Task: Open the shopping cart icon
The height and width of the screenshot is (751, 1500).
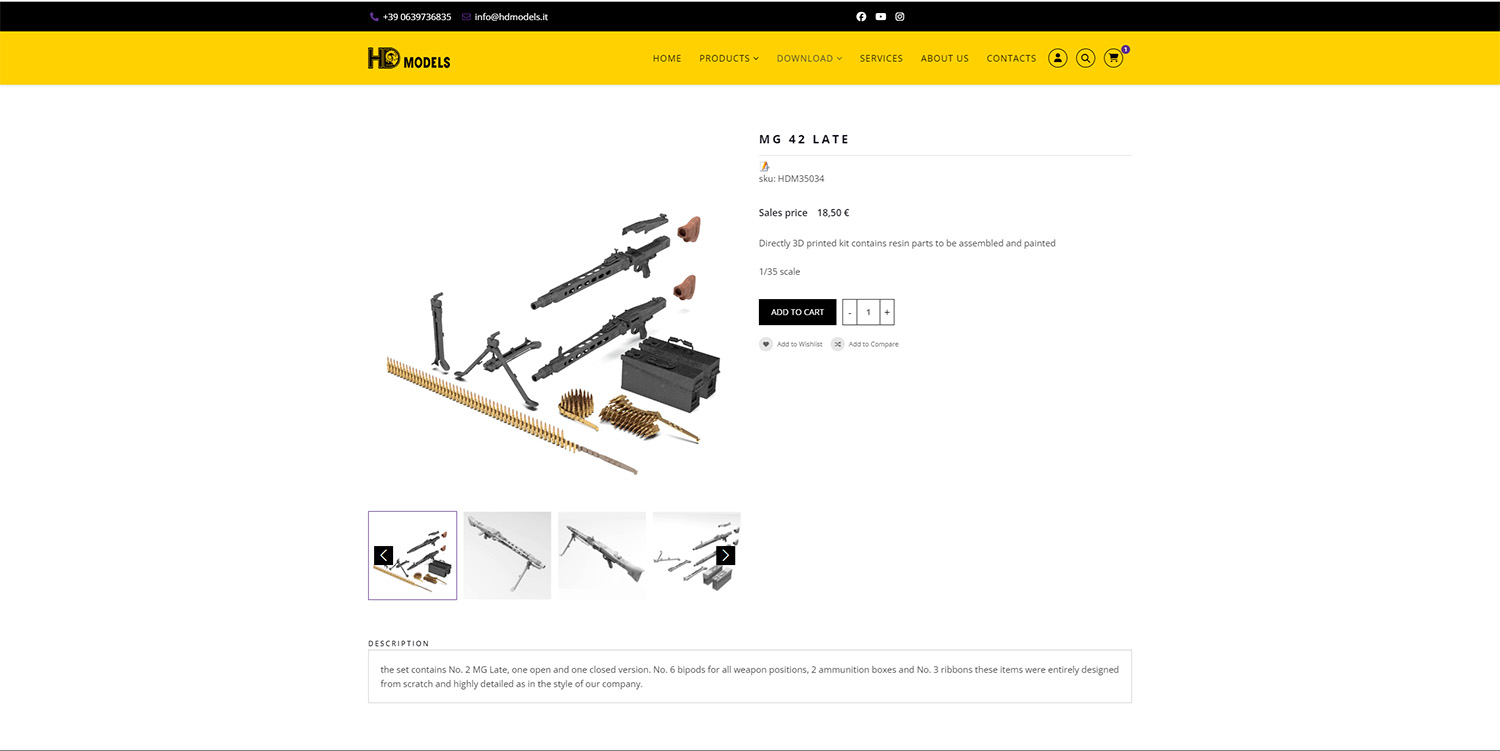Action: click(x=1113, y=58)
